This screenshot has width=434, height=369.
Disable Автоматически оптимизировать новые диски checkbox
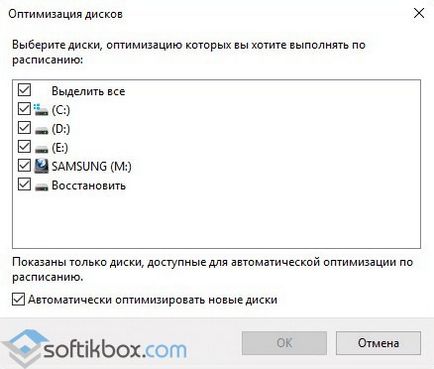18,299
